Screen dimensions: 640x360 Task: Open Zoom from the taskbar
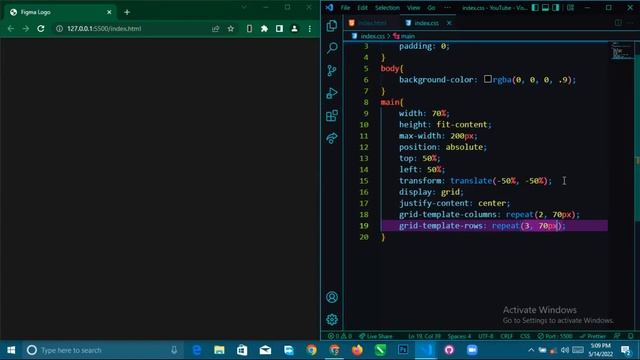click(472, 350)
